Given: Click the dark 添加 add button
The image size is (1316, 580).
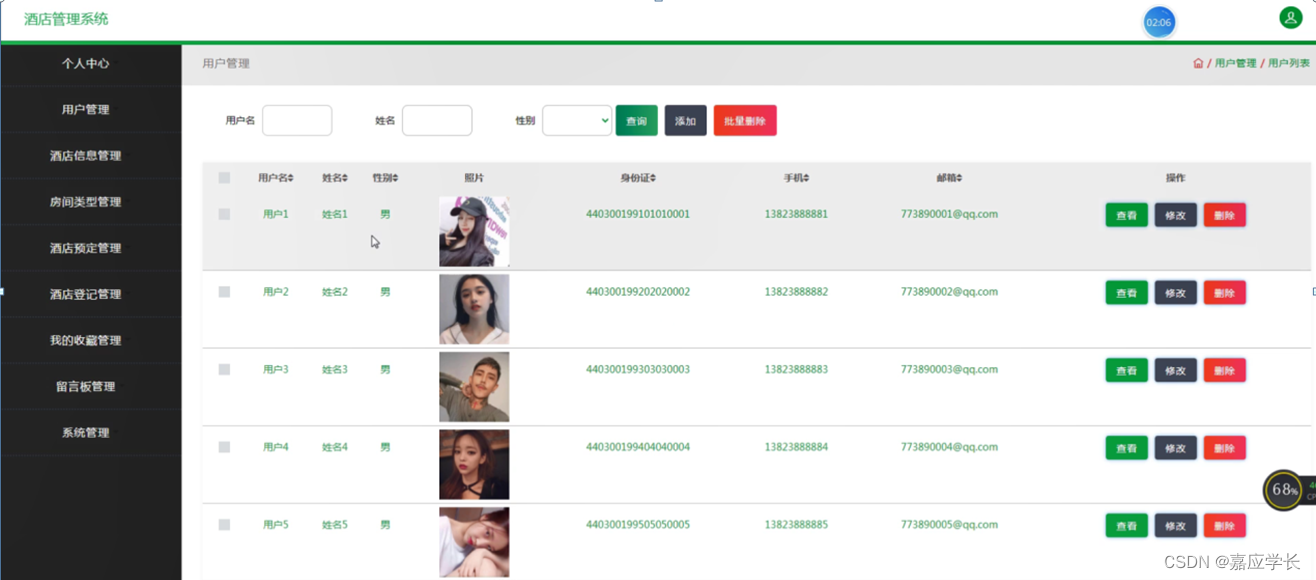Looking at the screenshot, I should pyautogui.click(x=685, y=120).
